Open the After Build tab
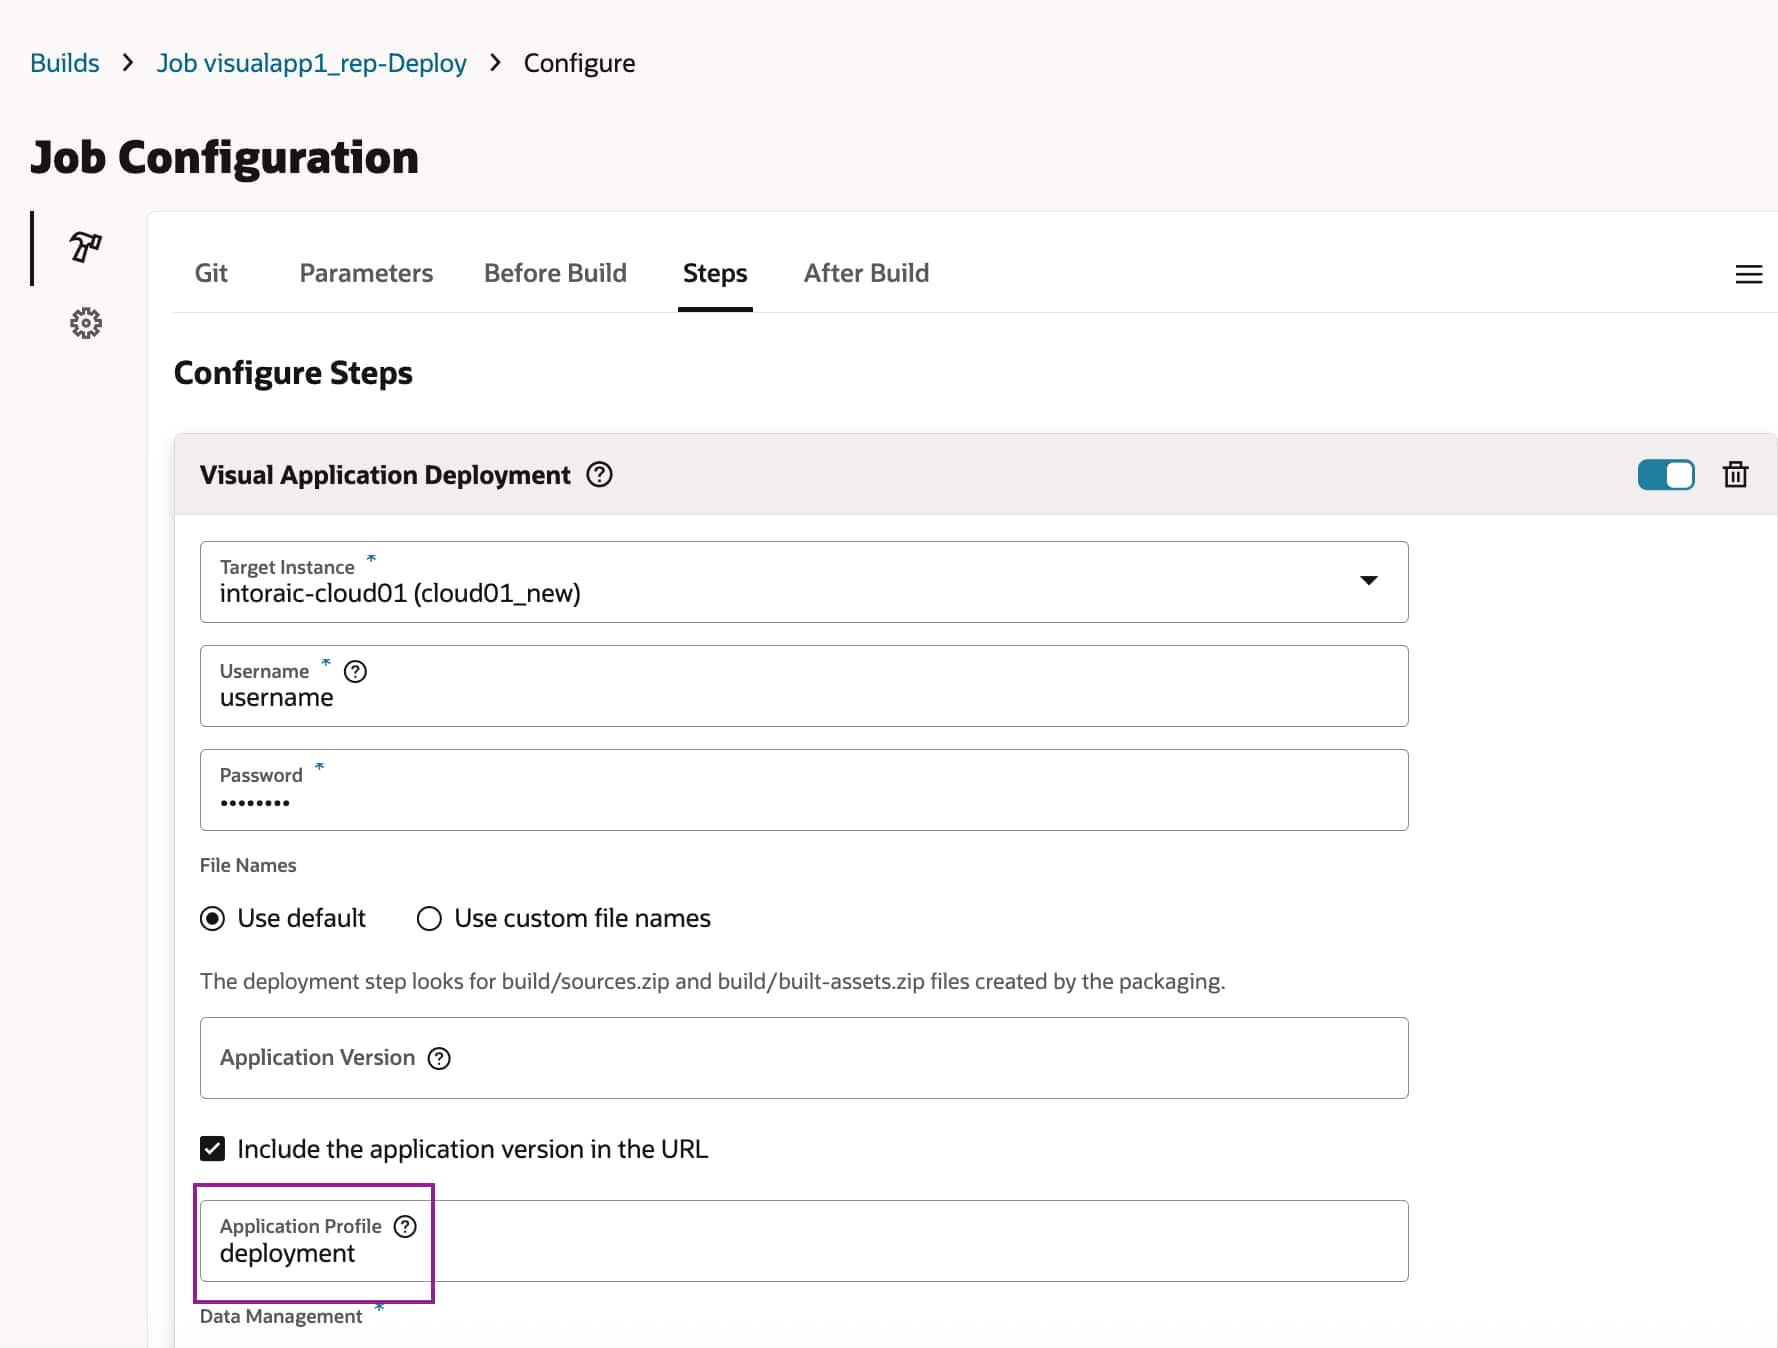Viewport: 1778px width, 1348px height. pyautogui.click(x=865, y=273)
